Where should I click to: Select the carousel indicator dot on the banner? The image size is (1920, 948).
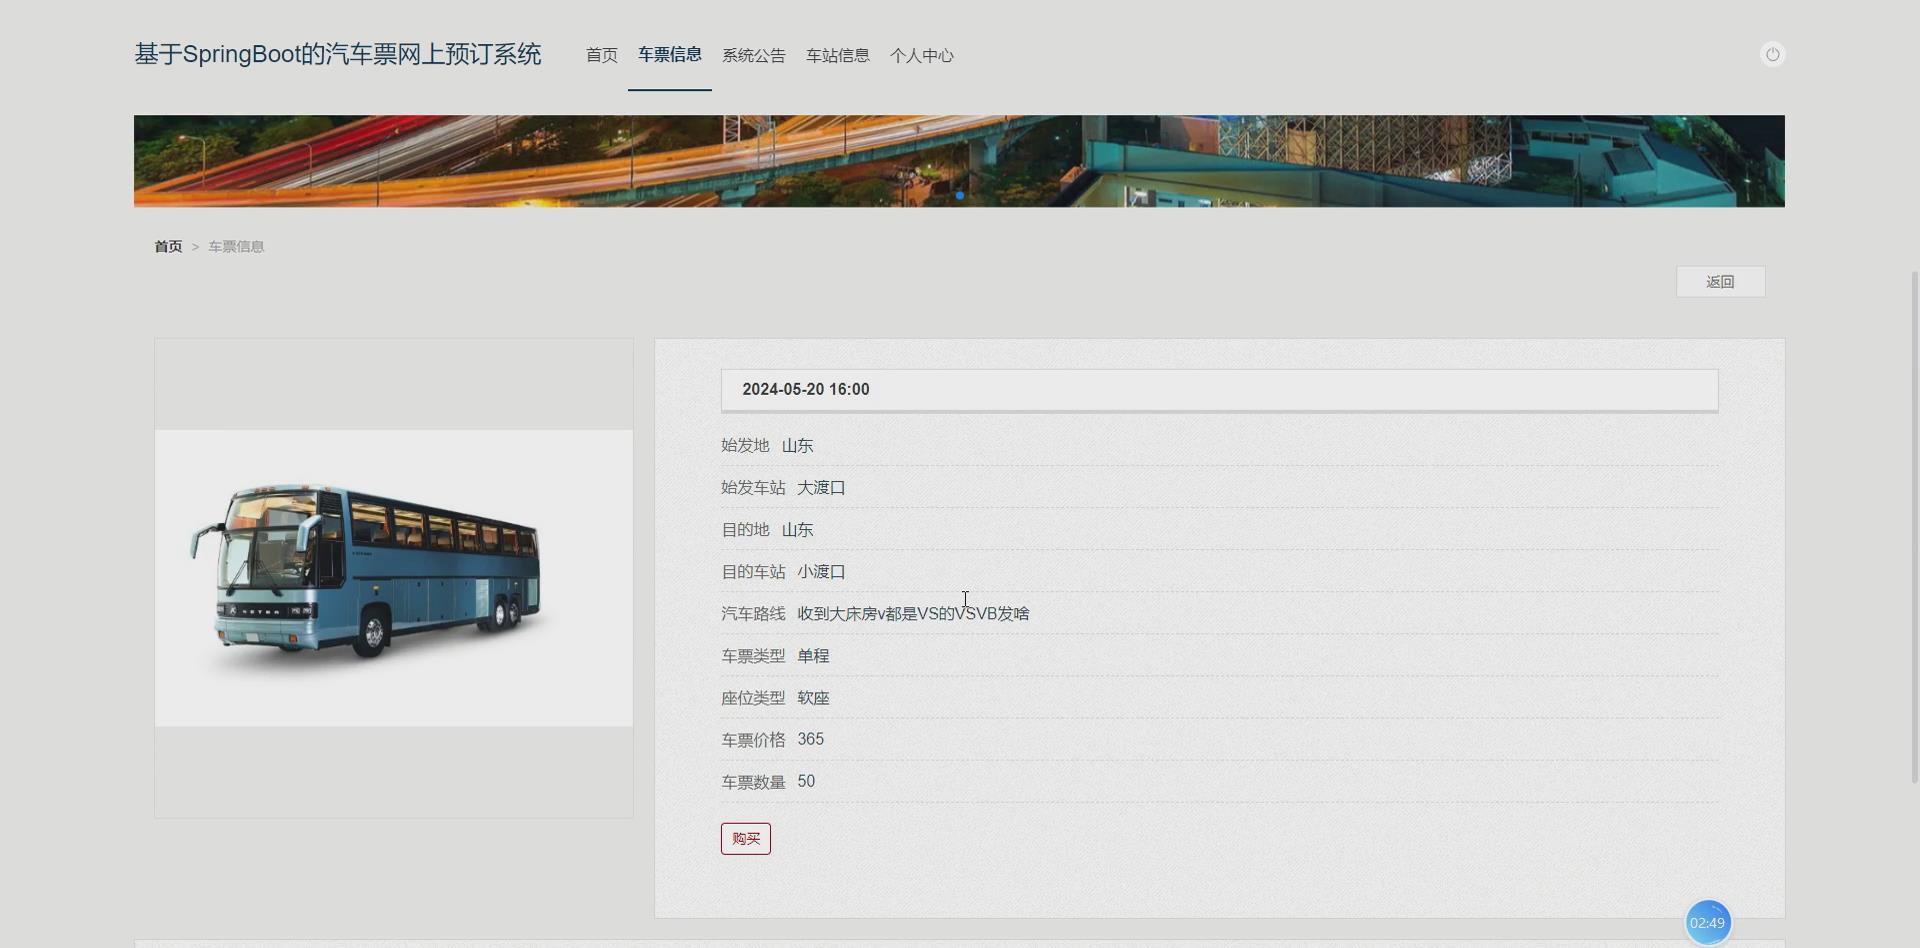[x=959, y=196]
